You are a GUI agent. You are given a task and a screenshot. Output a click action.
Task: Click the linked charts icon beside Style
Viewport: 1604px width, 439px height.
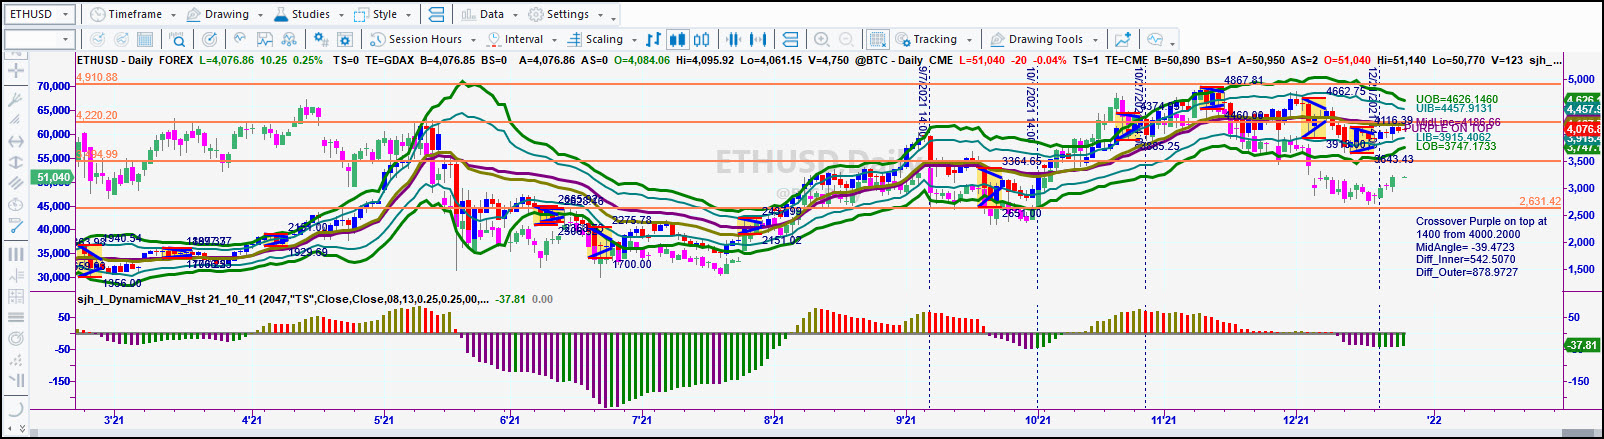(x=436, y=14)
